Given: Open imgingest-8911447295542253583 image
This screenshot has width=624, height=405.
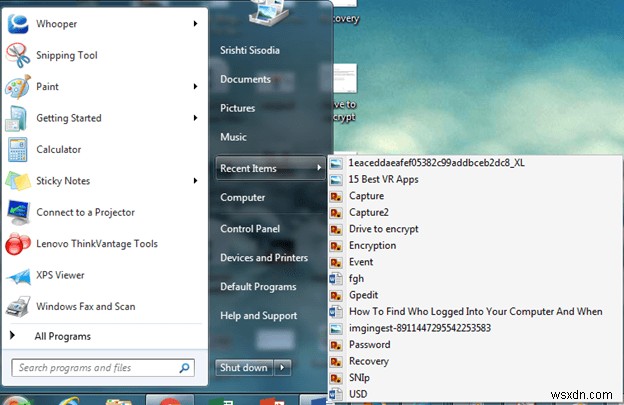Looking at the screenshot, I should point(420,329).
